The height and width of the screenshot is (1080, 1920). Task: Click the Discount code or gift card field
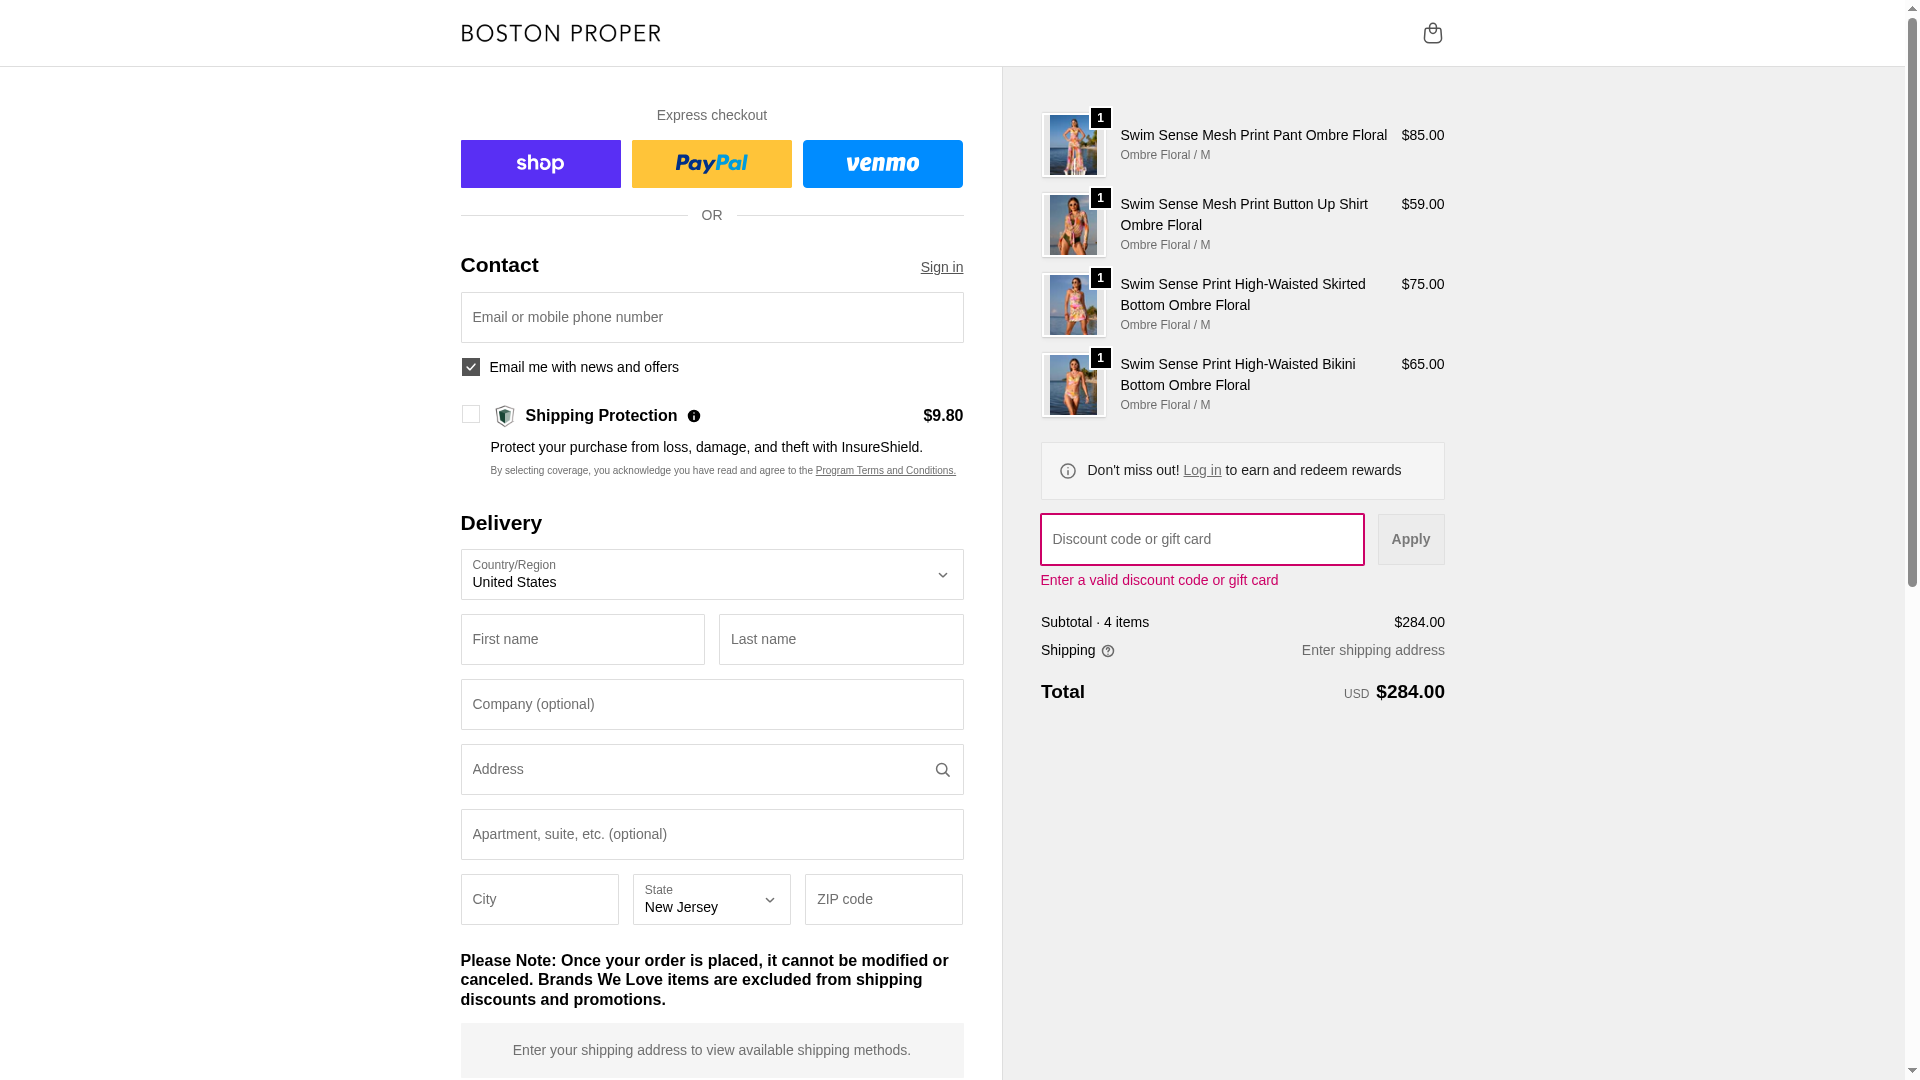1202,539
